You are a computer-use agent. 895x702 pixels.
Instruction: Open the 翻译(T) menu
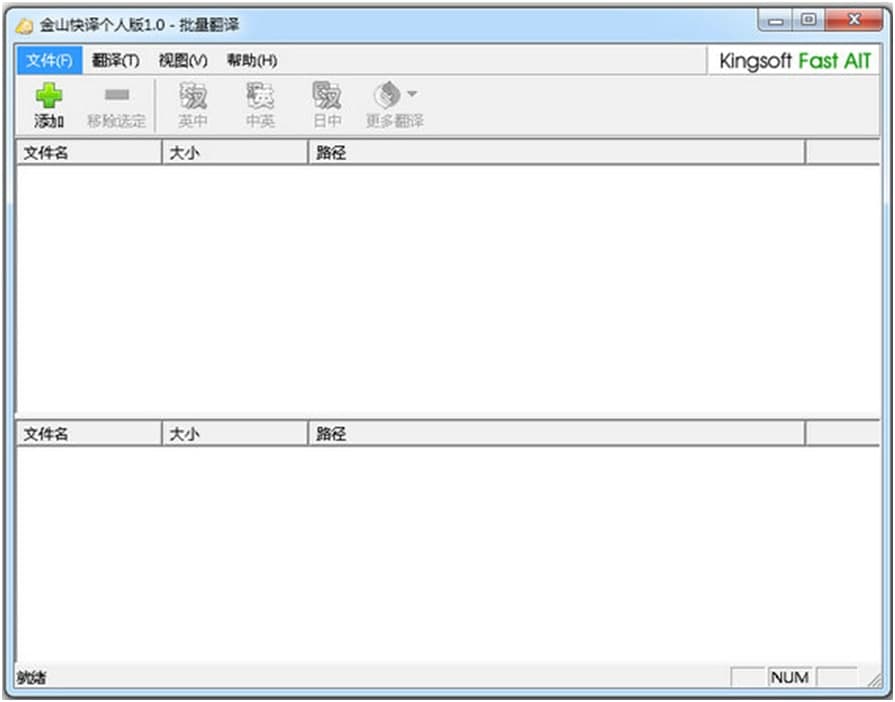point(116,60)
